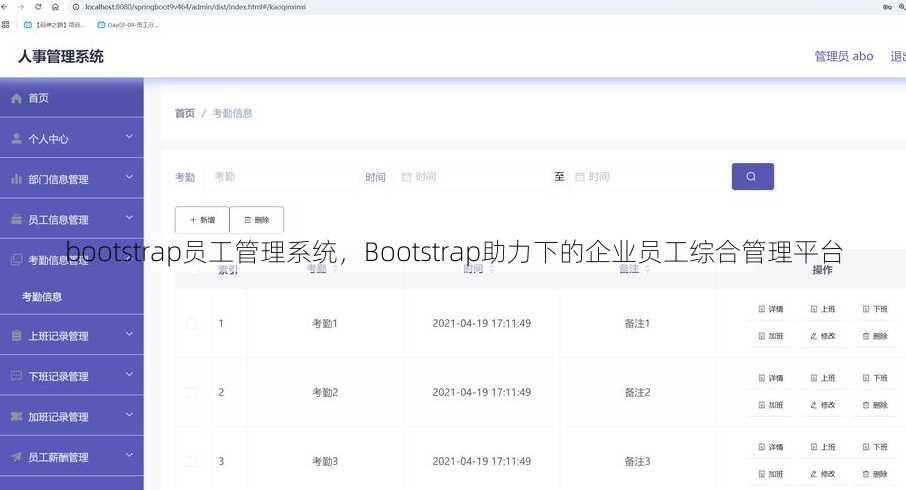
Task: Click 加班 in the 考勤3 row
Action: 770,474
